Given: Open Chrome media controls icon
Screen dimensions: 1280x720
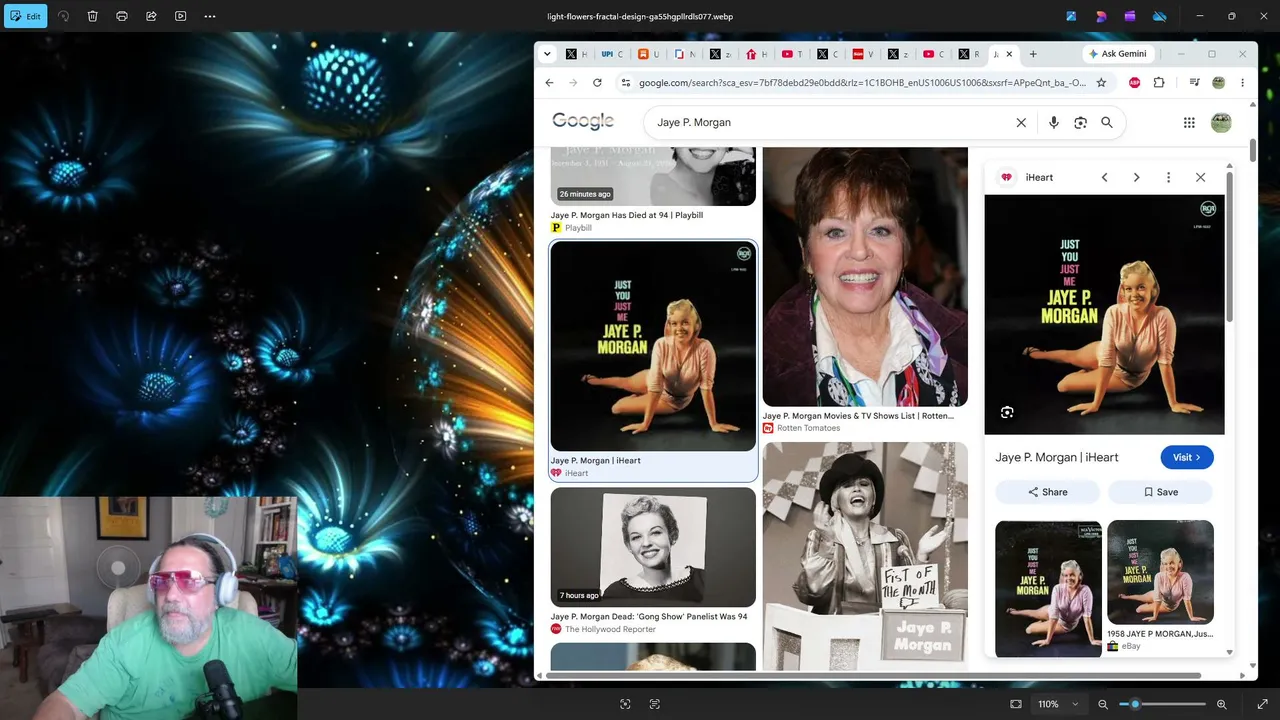Looking at the screenshot, I should pyautogui.click(x=1194, y=82).
